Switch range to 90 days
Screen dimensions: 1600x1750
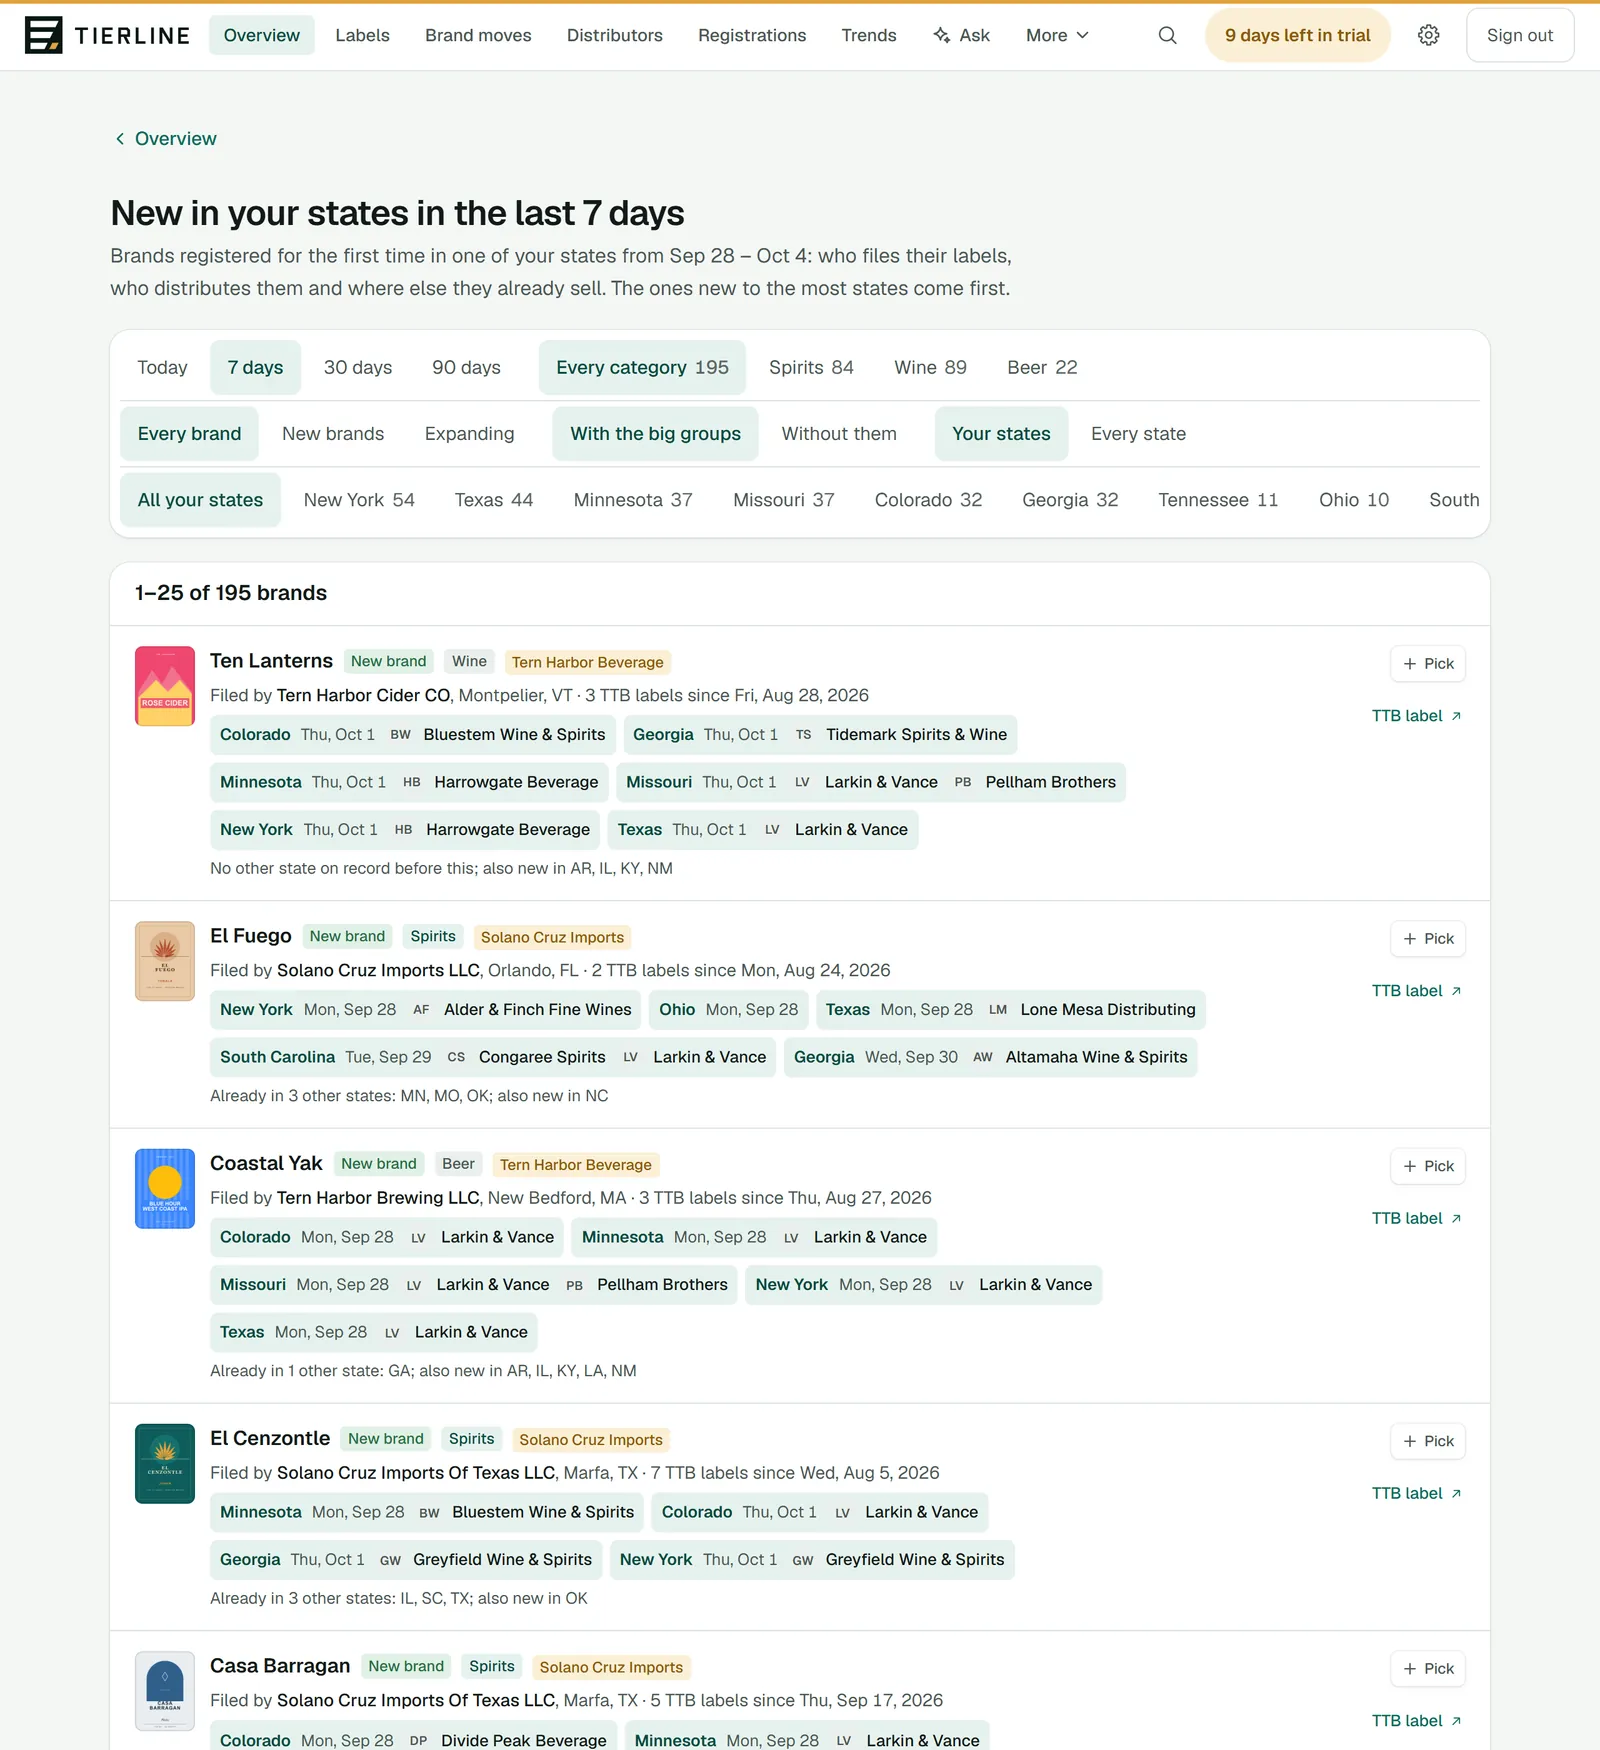click(466, 367)
